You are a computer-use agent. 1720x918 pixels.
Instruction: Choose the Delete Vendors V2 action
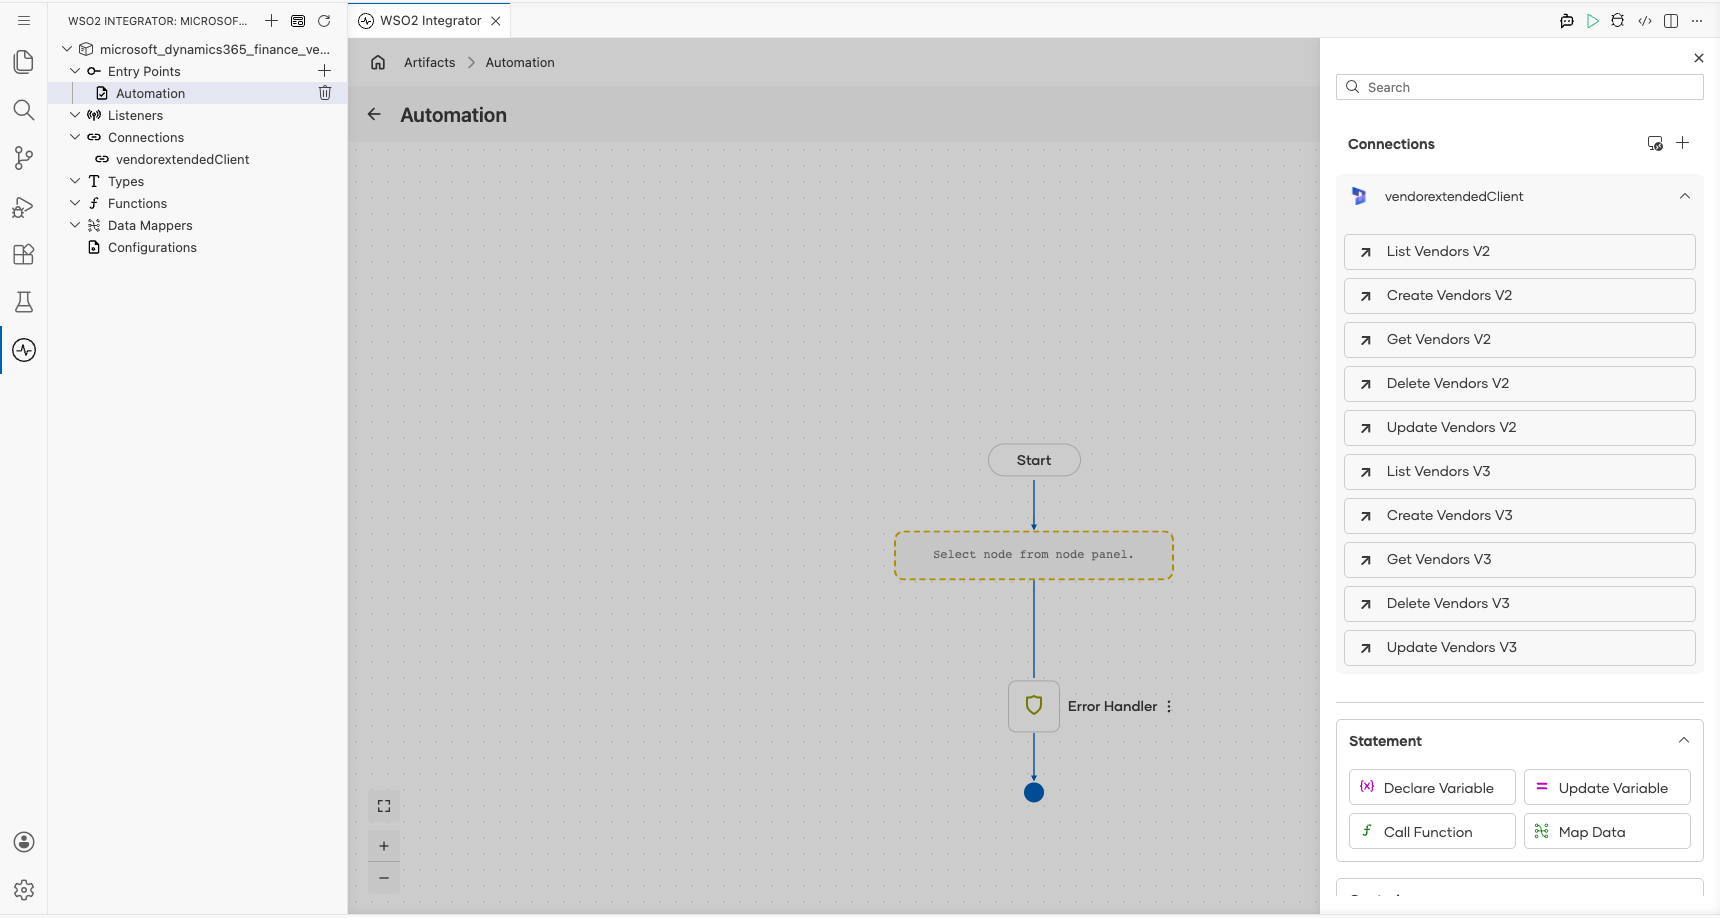[1520, 384]
